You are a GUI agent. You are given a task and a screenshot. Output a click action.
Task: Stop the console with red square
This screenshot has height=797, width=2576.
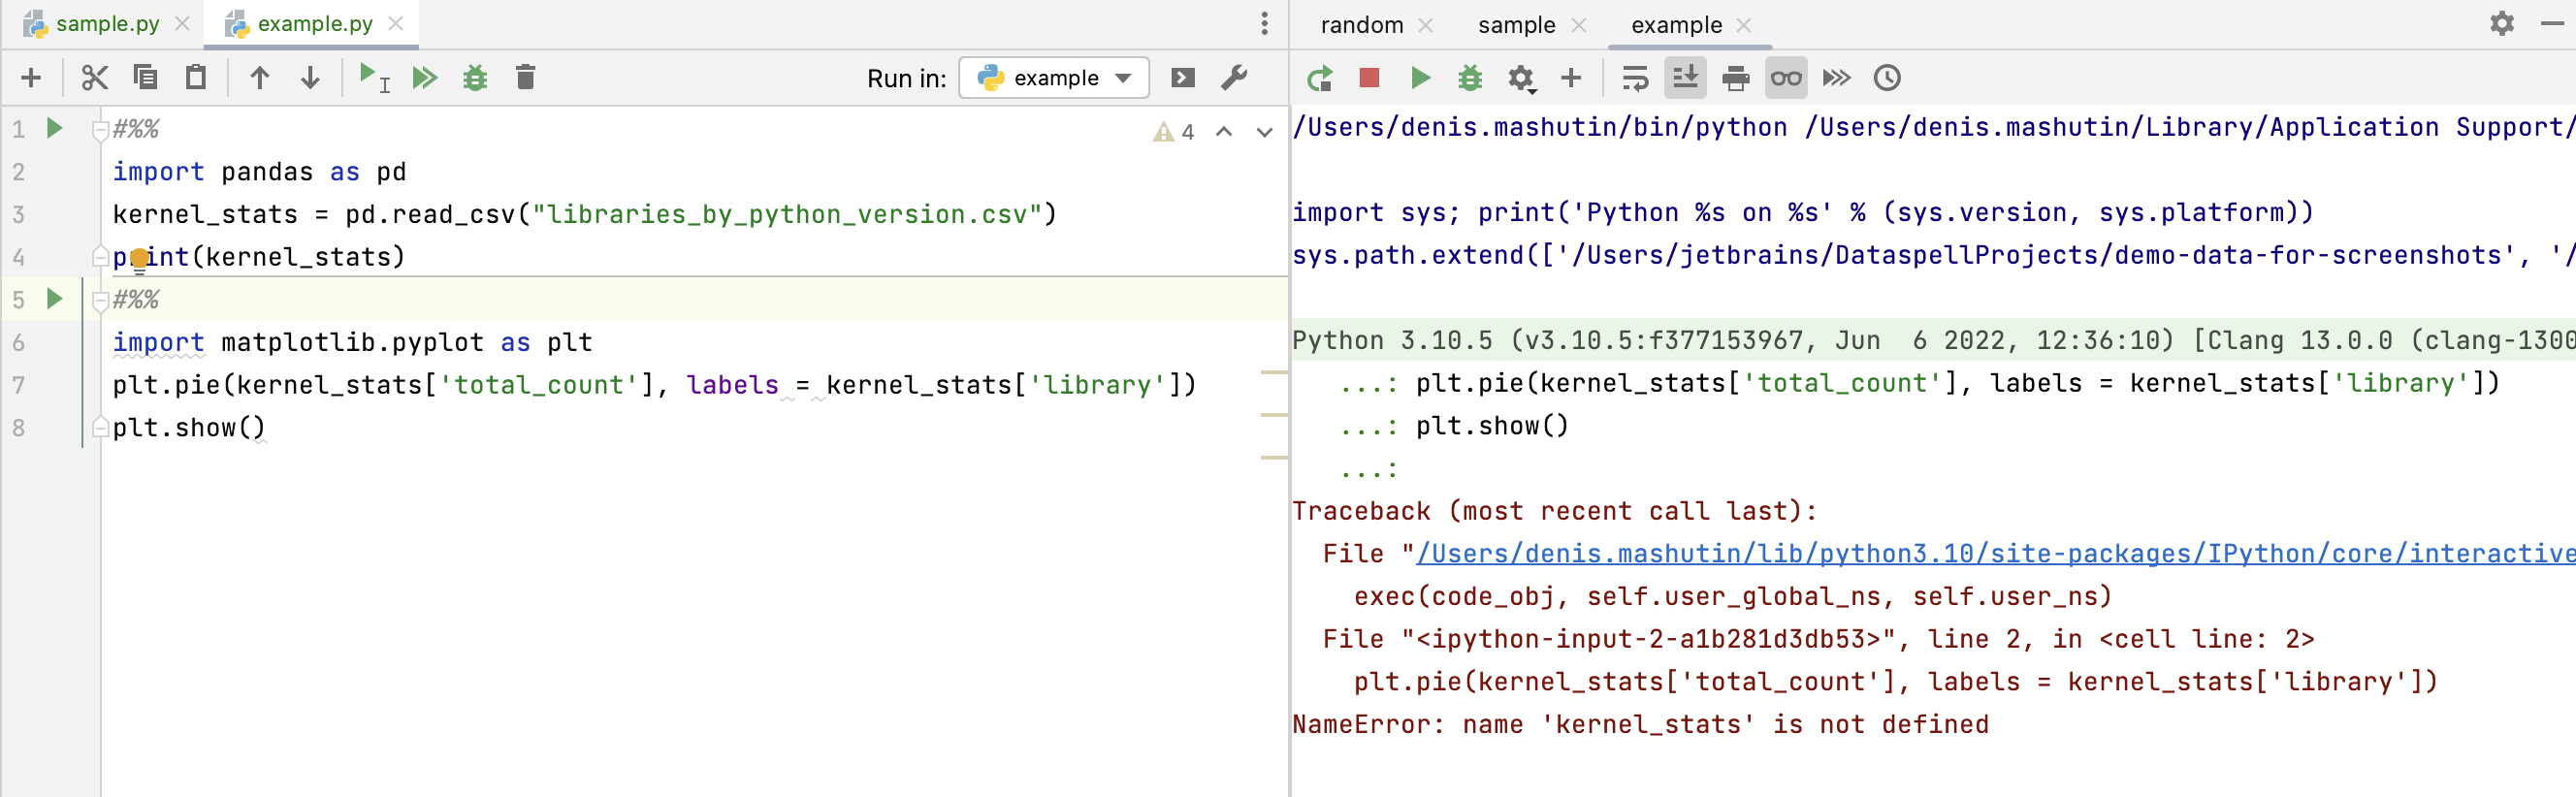tap(1369, 78)
